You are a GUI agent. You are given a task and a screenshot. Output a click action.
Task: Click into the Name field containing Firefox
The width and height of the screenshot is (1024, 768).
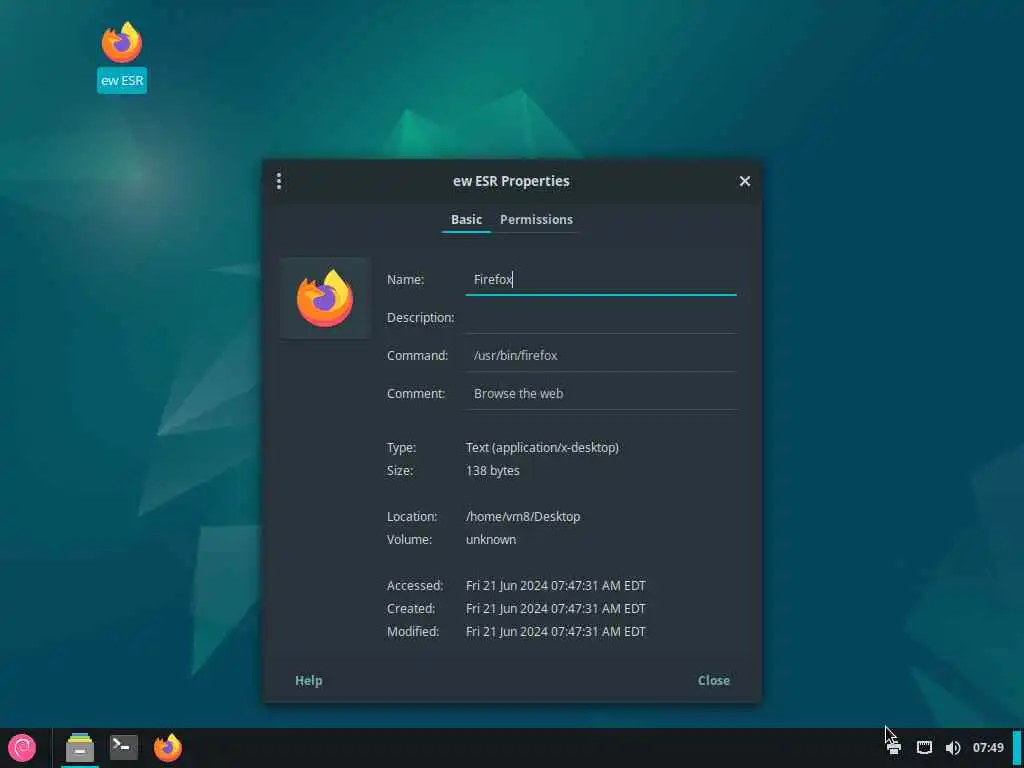pyautogui.click(x=601, y=280)
